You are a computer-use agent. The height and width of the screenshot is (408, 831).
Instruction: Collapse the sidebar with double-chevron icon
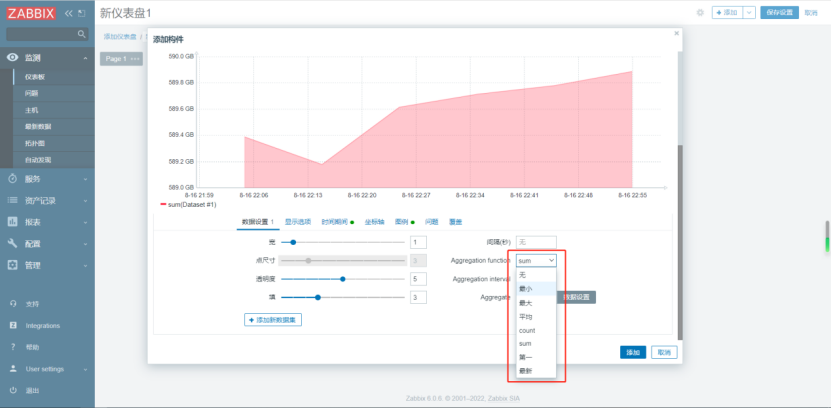(68, 13)
